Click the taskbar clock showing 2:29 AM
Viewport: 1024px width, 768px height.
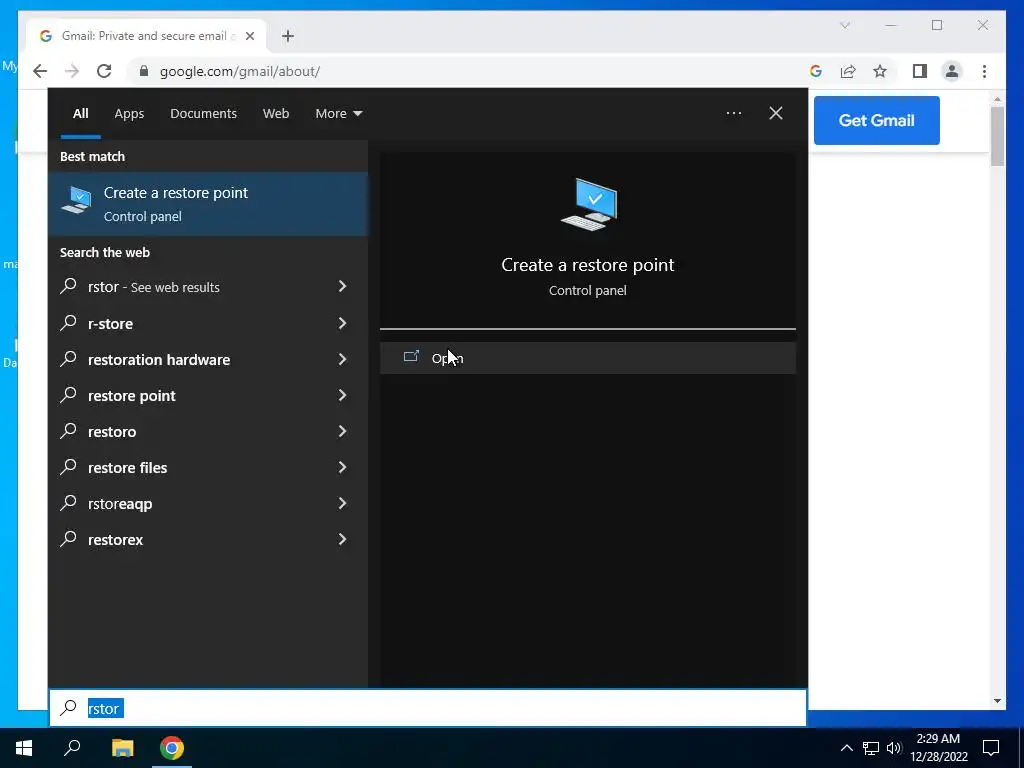[938, 748]
